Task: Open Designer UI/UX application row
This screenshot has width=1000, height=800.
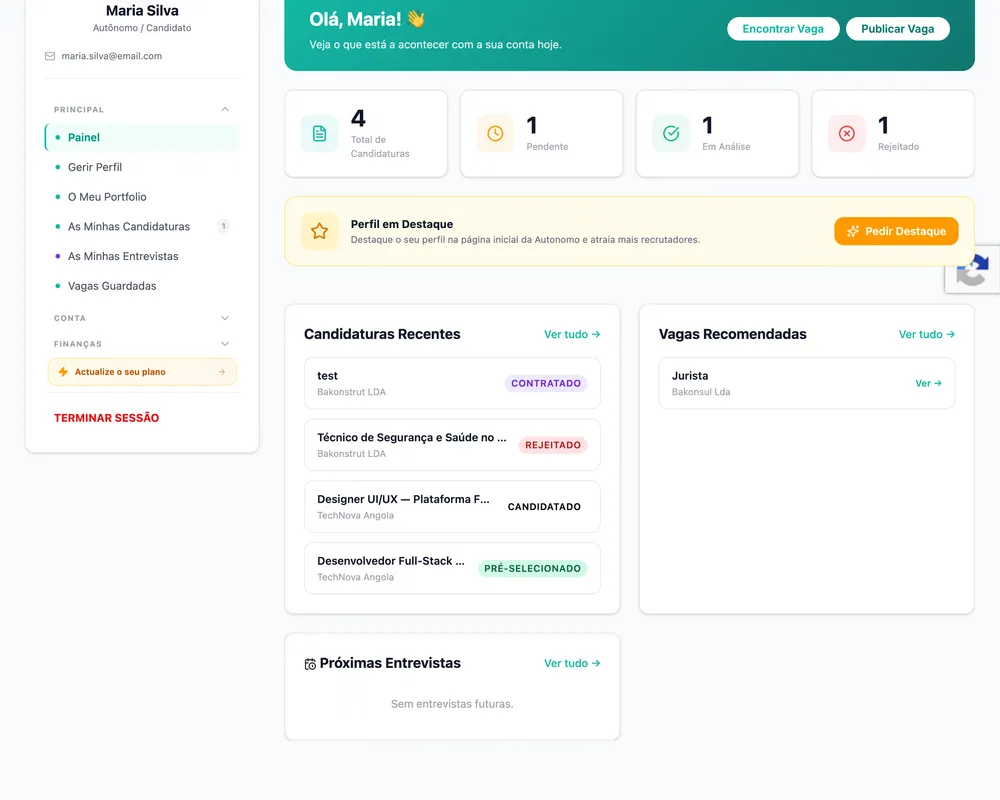Action: (x=452, y=507)
